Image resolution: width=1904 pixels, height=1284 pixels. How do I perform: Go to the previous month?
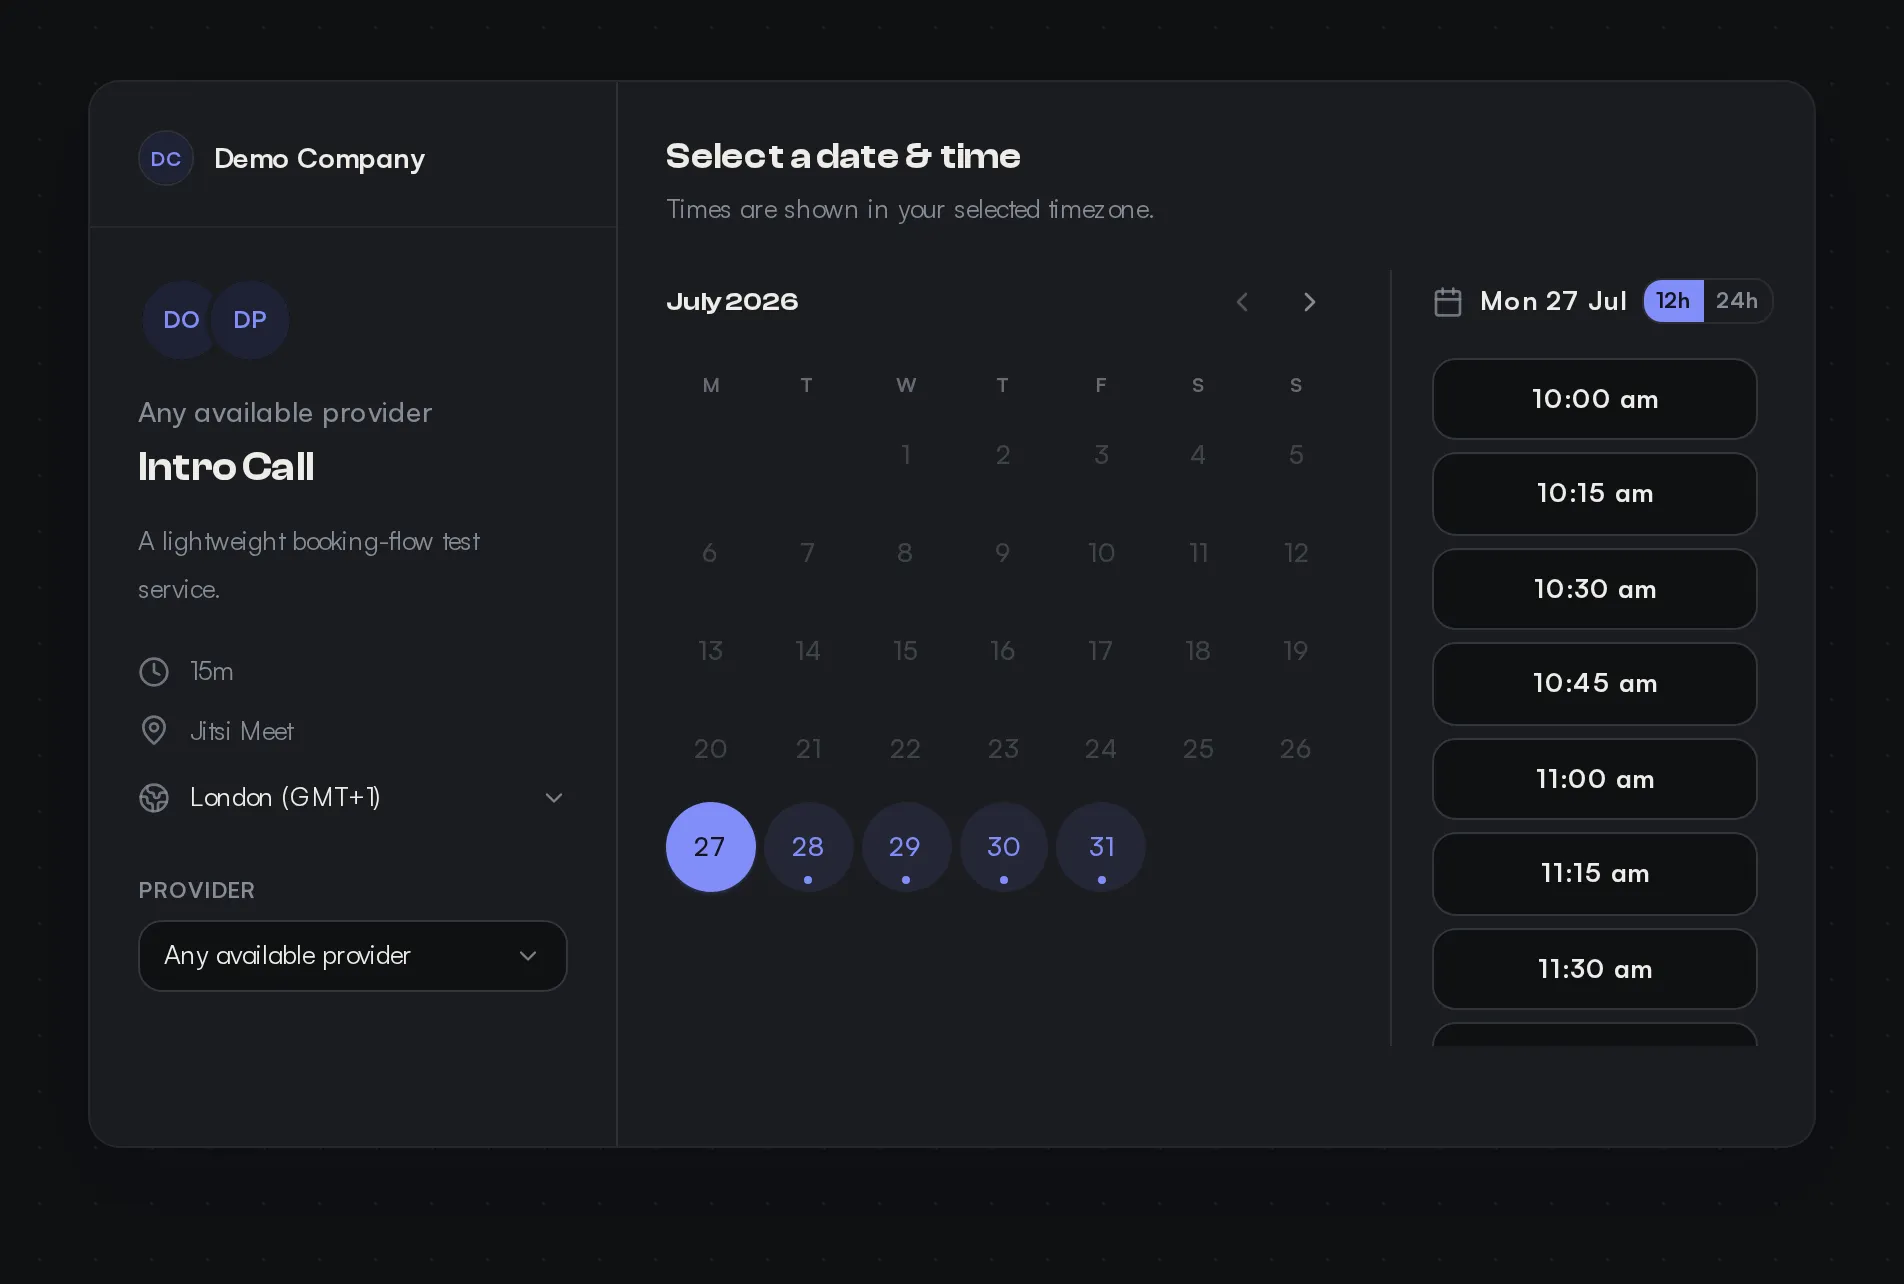(1242, 302)
